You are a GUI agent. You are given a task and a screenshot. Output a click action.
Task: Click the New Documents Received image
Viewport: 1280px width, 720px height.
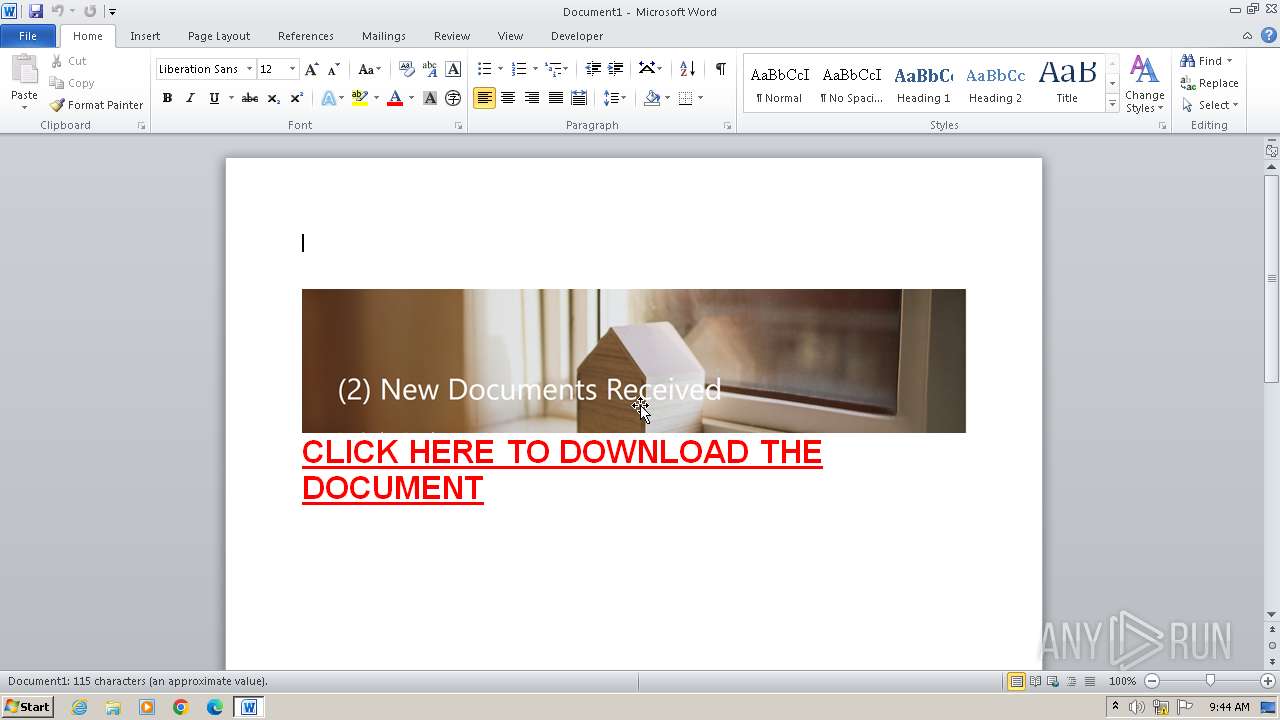click(x=634, y=361)
